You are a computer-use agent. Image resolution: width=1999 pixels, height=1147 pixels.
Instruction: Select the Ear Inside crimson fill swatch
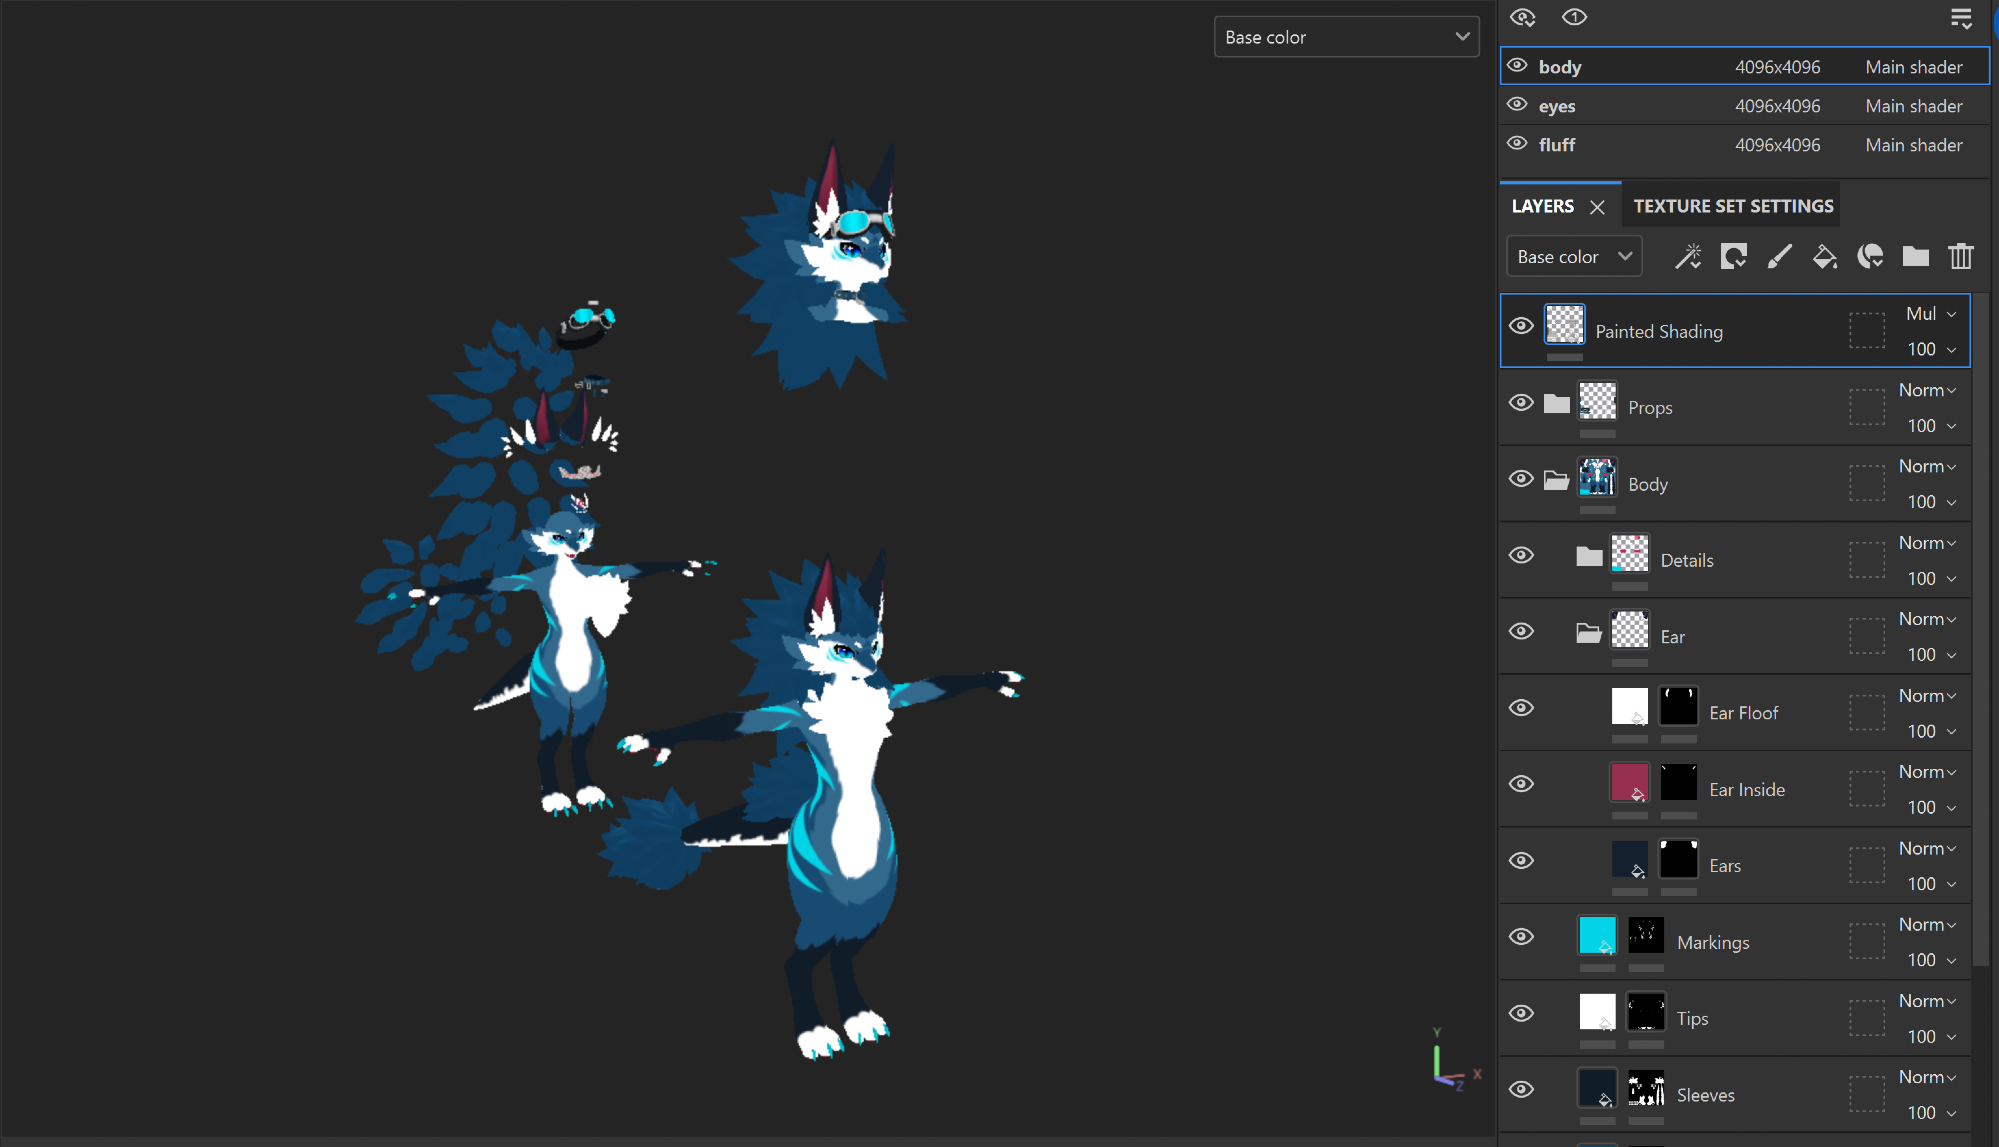pyautogui.click(x=1629, y=782)
